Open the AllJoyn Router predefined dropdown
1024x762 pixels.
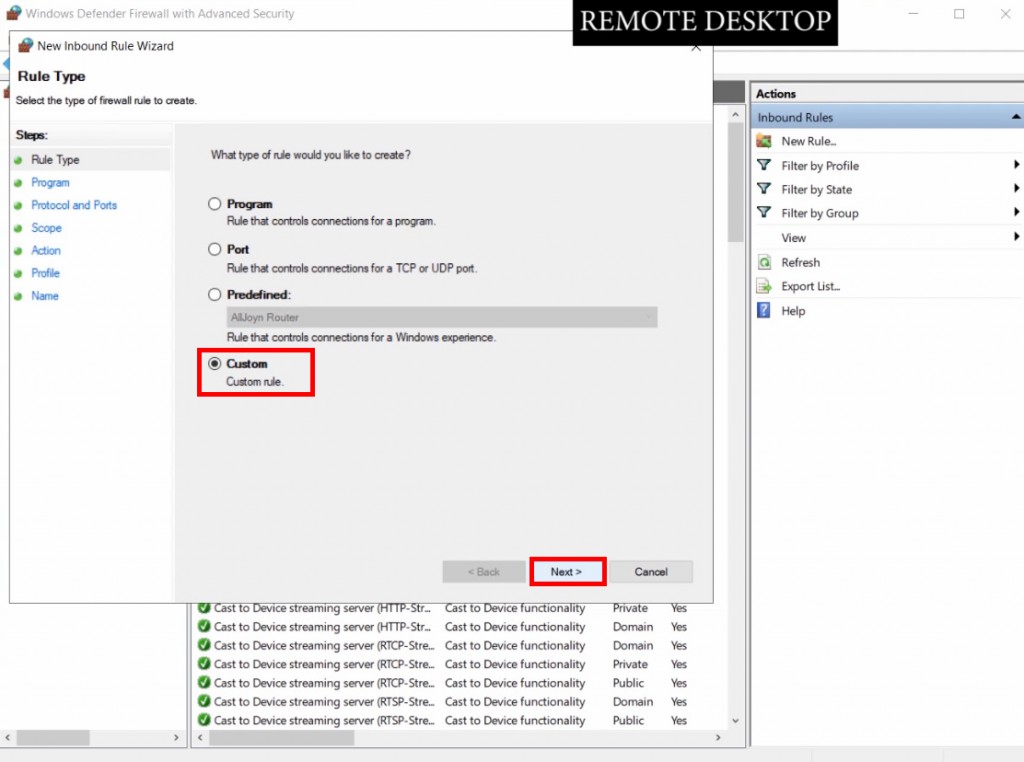pos(442,317)
